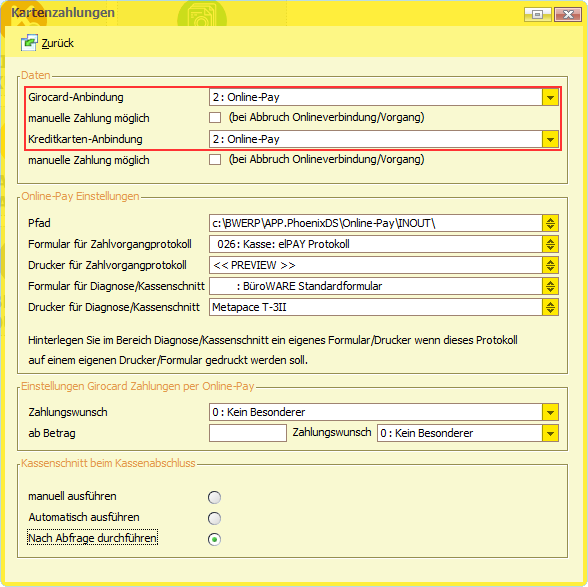The height and width of the screenshot is (587, 588).
Task: Click the Zahlungswunsch field next to ab Betrag
Action: (x=460, y=434)
